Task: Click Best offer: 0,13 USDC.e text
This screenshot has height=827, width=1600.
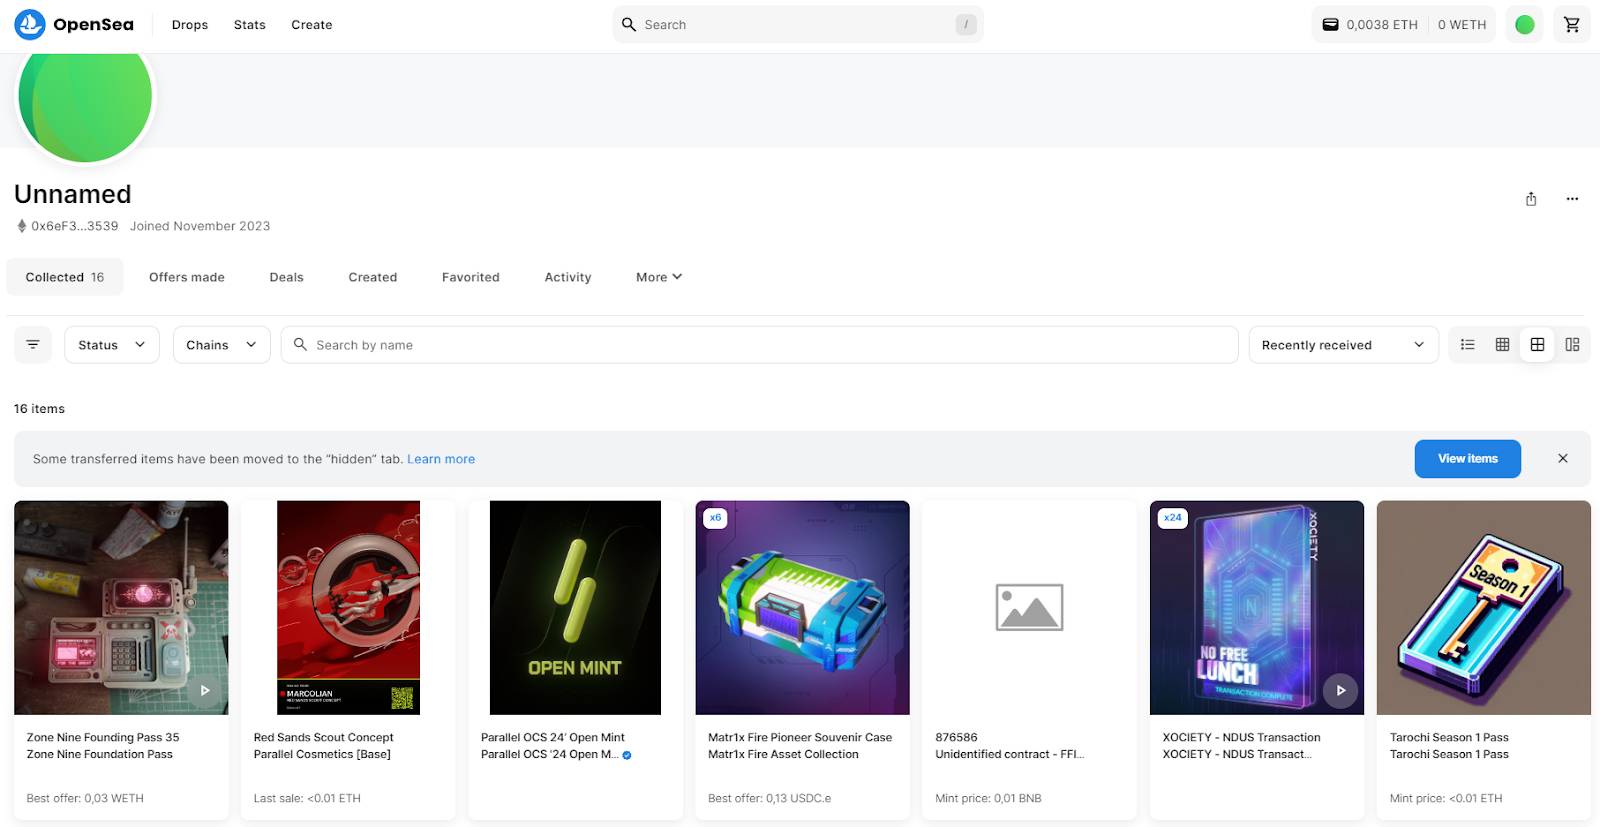Action: pos(769,799)
